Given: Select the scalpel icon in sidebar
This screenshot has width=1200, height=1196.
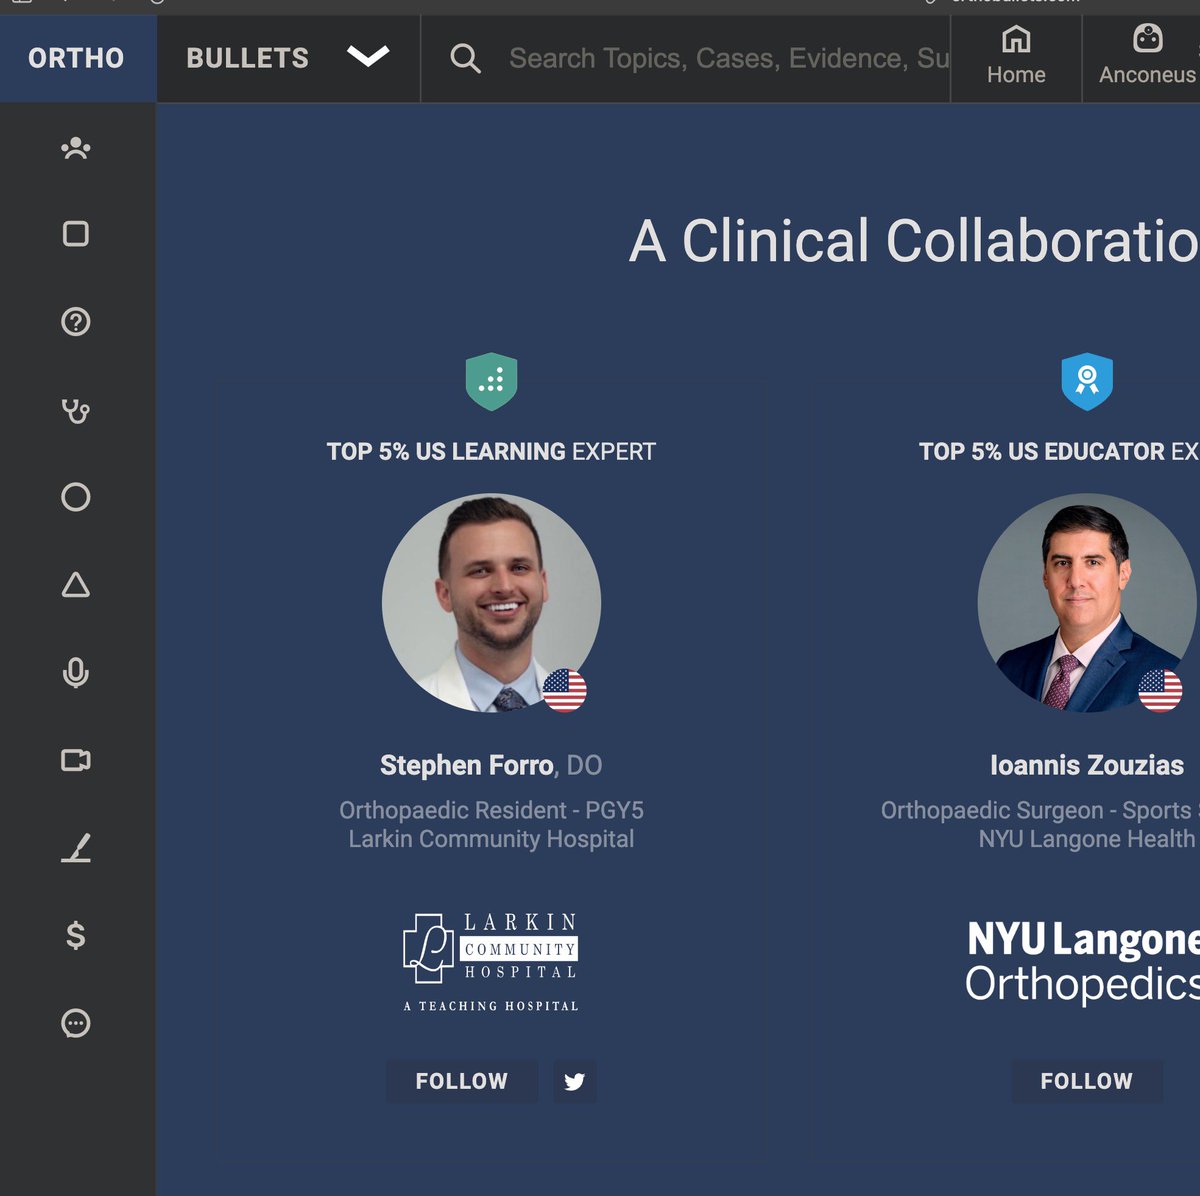Looking at the screenshot, I should [x=76, y=848].
